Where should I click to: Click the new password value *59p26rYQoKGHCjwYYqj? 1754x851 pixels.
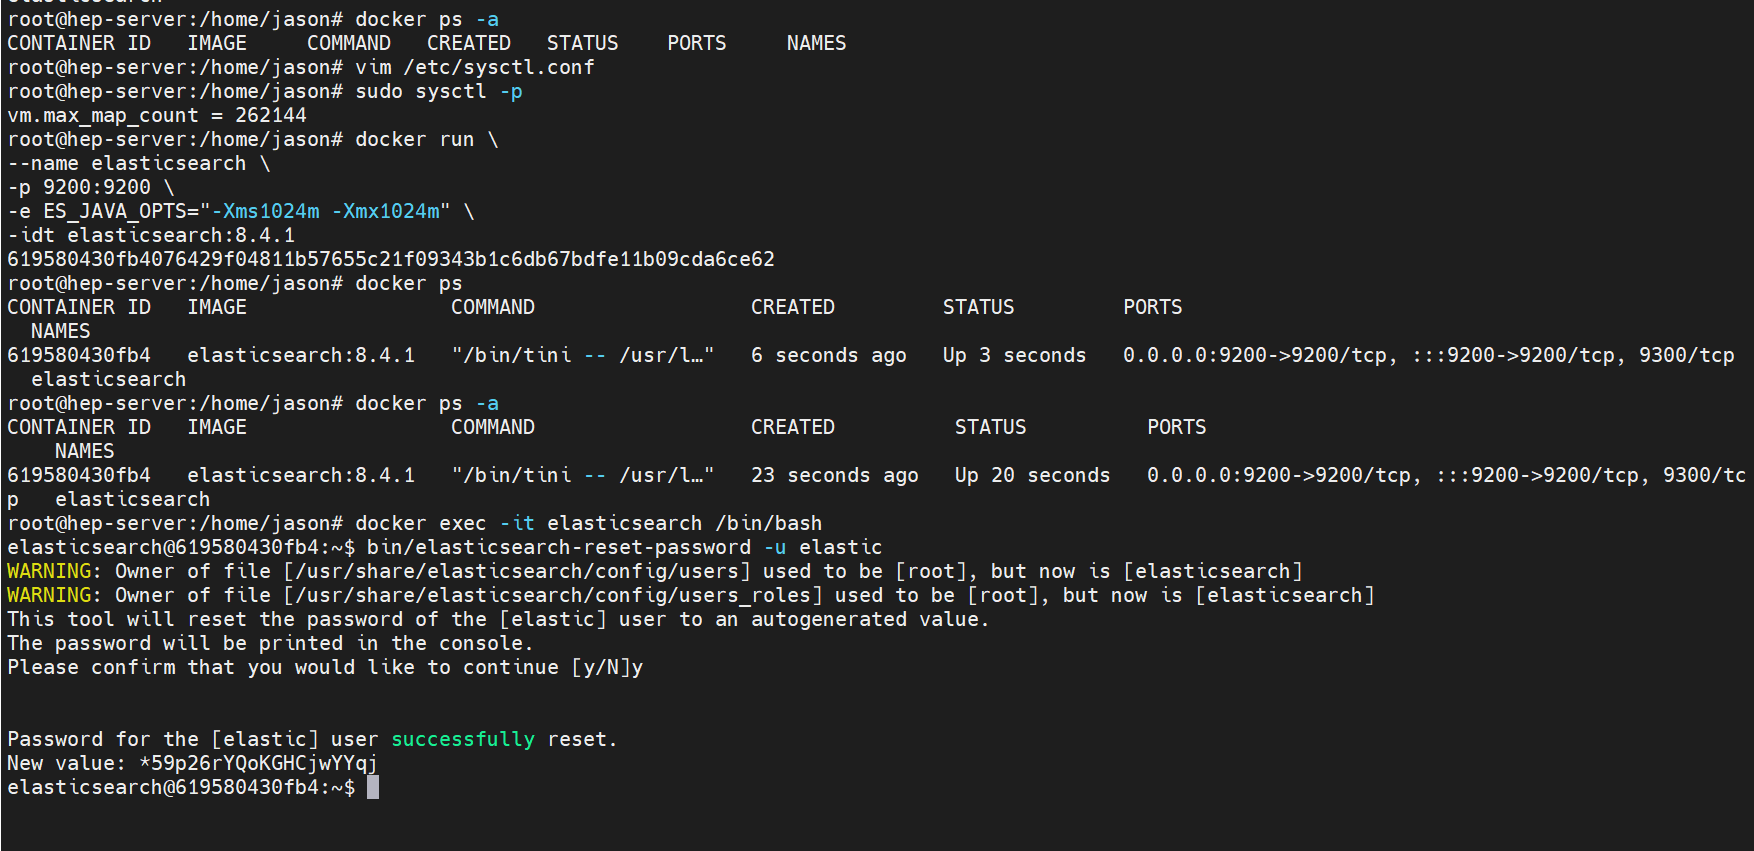tap(258, 763)
